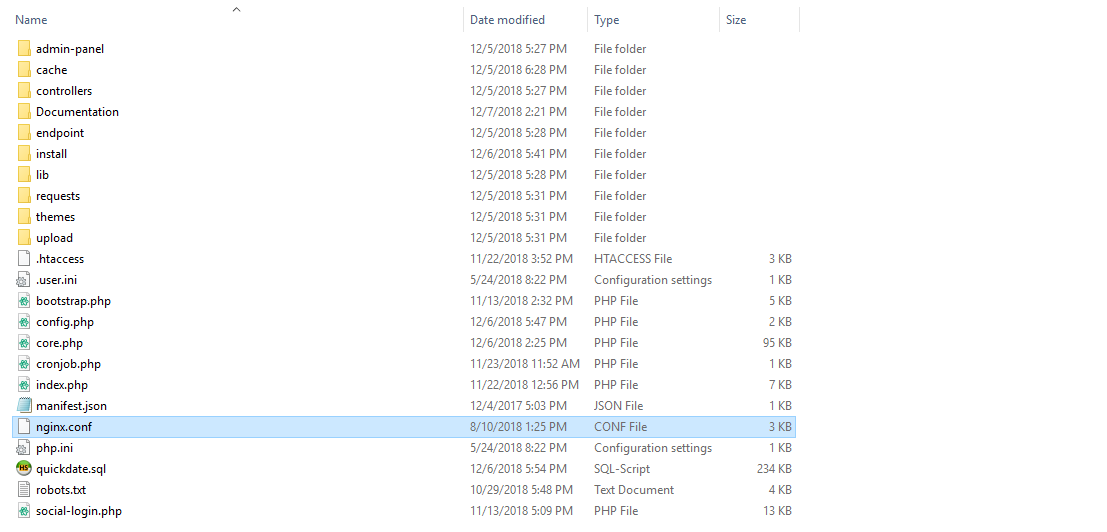Sort files by Type column header
The height and width of the screenshot is (532, 1107).
click(x=606, y=20)
